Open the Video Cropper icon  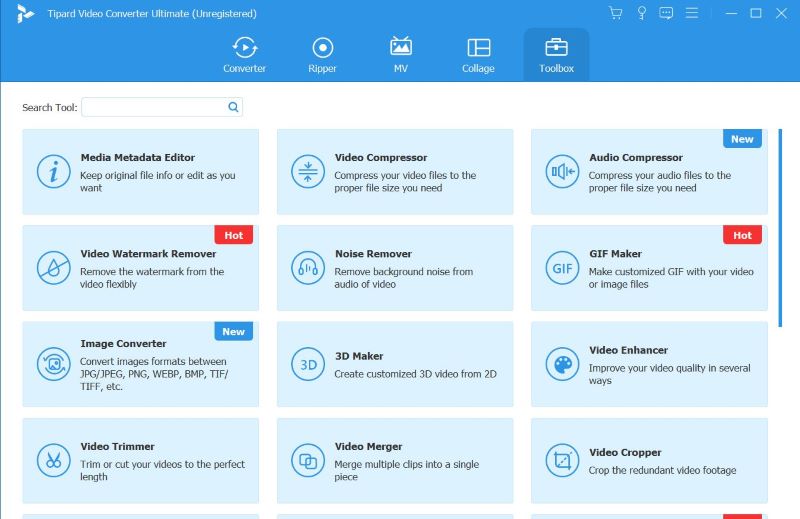pos(562,460)
